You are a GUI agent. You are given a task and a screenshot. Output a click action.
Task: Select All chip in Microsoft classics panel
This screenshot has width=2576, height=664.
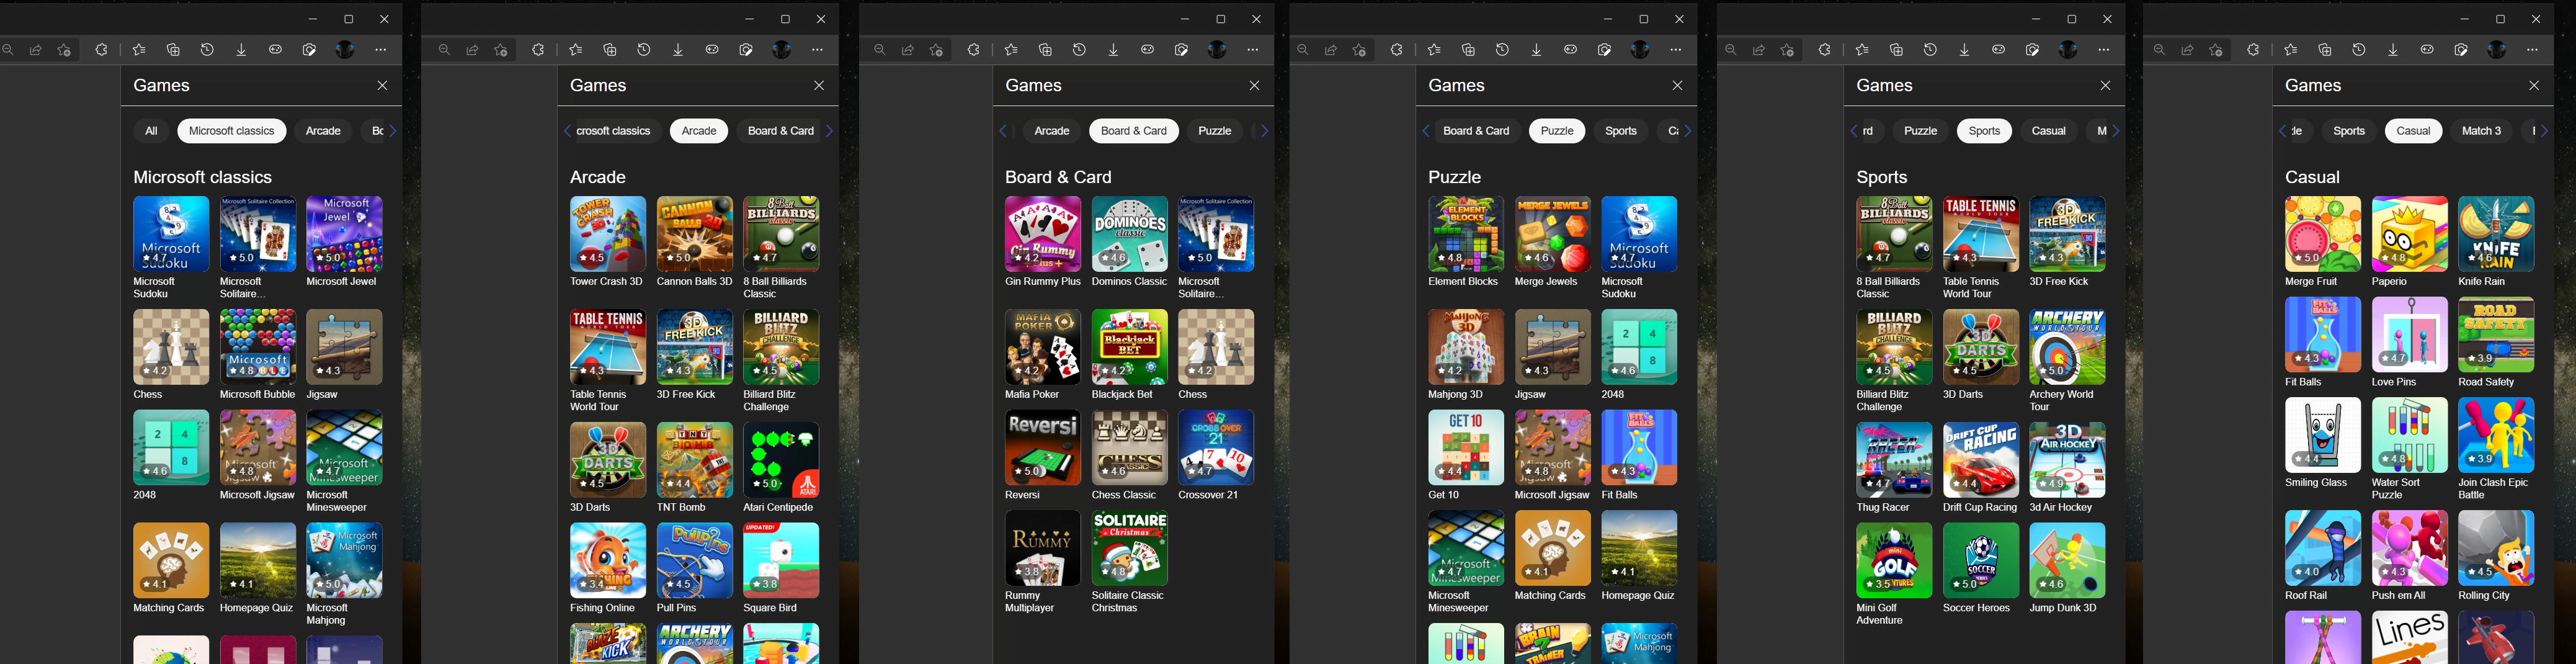click(x=151, y=131)
